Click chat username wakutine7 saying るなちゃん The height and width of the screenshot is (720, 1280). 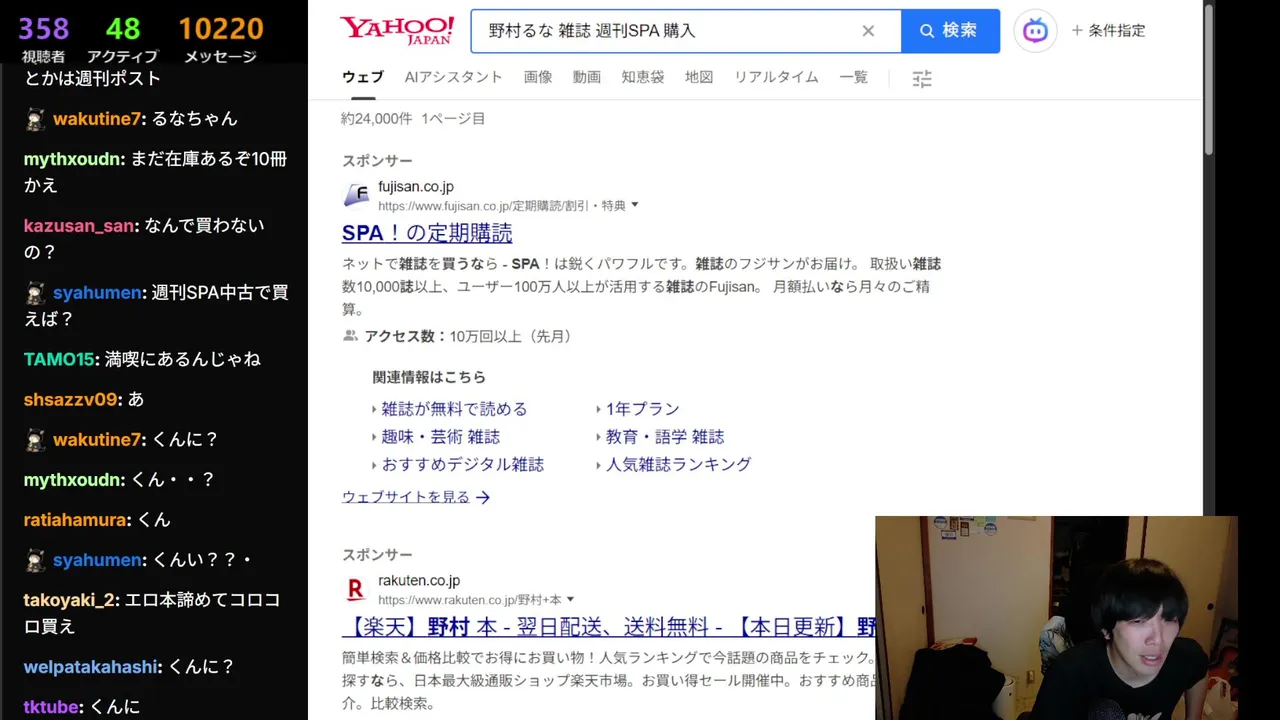point(97,119)
